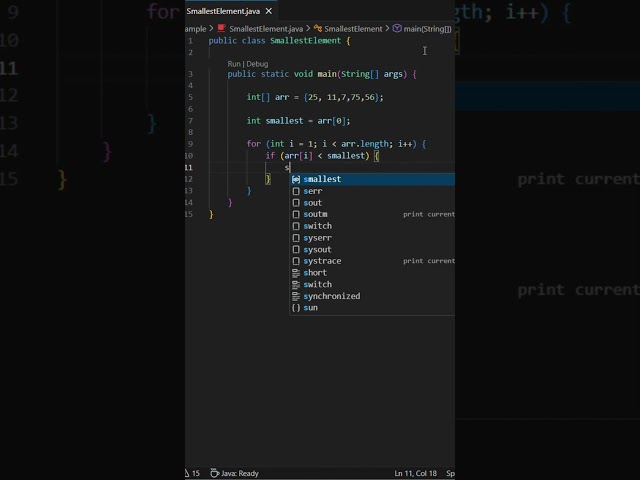Click the snippet icon beside 'soutm'
The width and height of the screenshot is (640, 480).
(296, 214)
